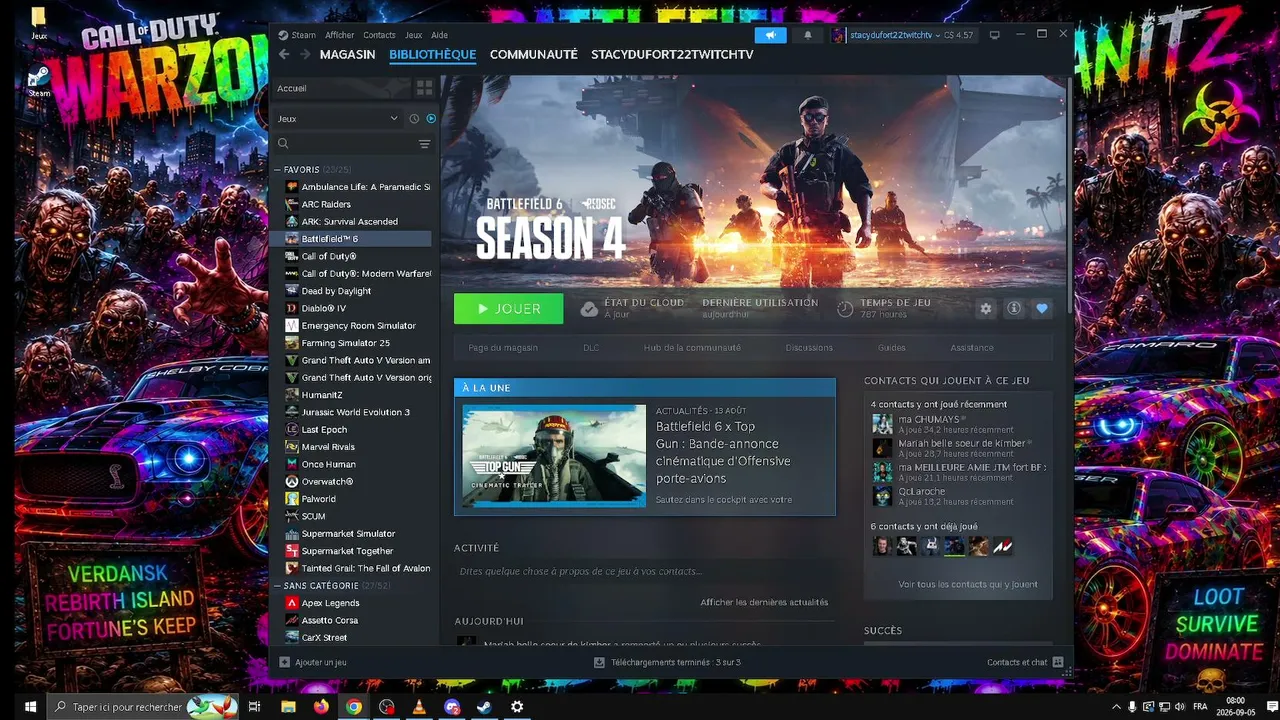1280x720 pixels.
Task: Open Chrome from the taskbar
Action: click(x=354, y=707)
